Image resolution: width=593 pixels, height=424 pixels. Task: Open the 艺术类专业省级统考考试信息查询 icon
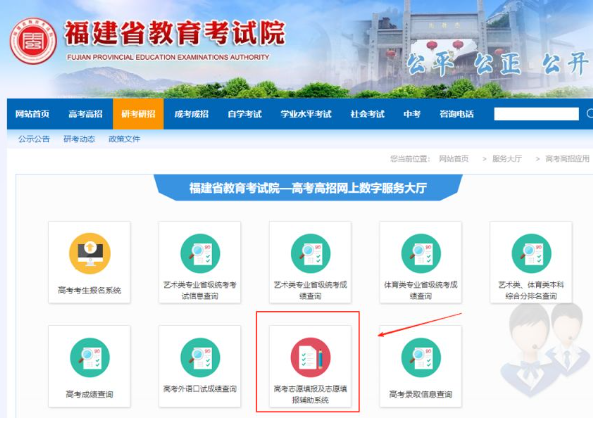pos(200,253)
